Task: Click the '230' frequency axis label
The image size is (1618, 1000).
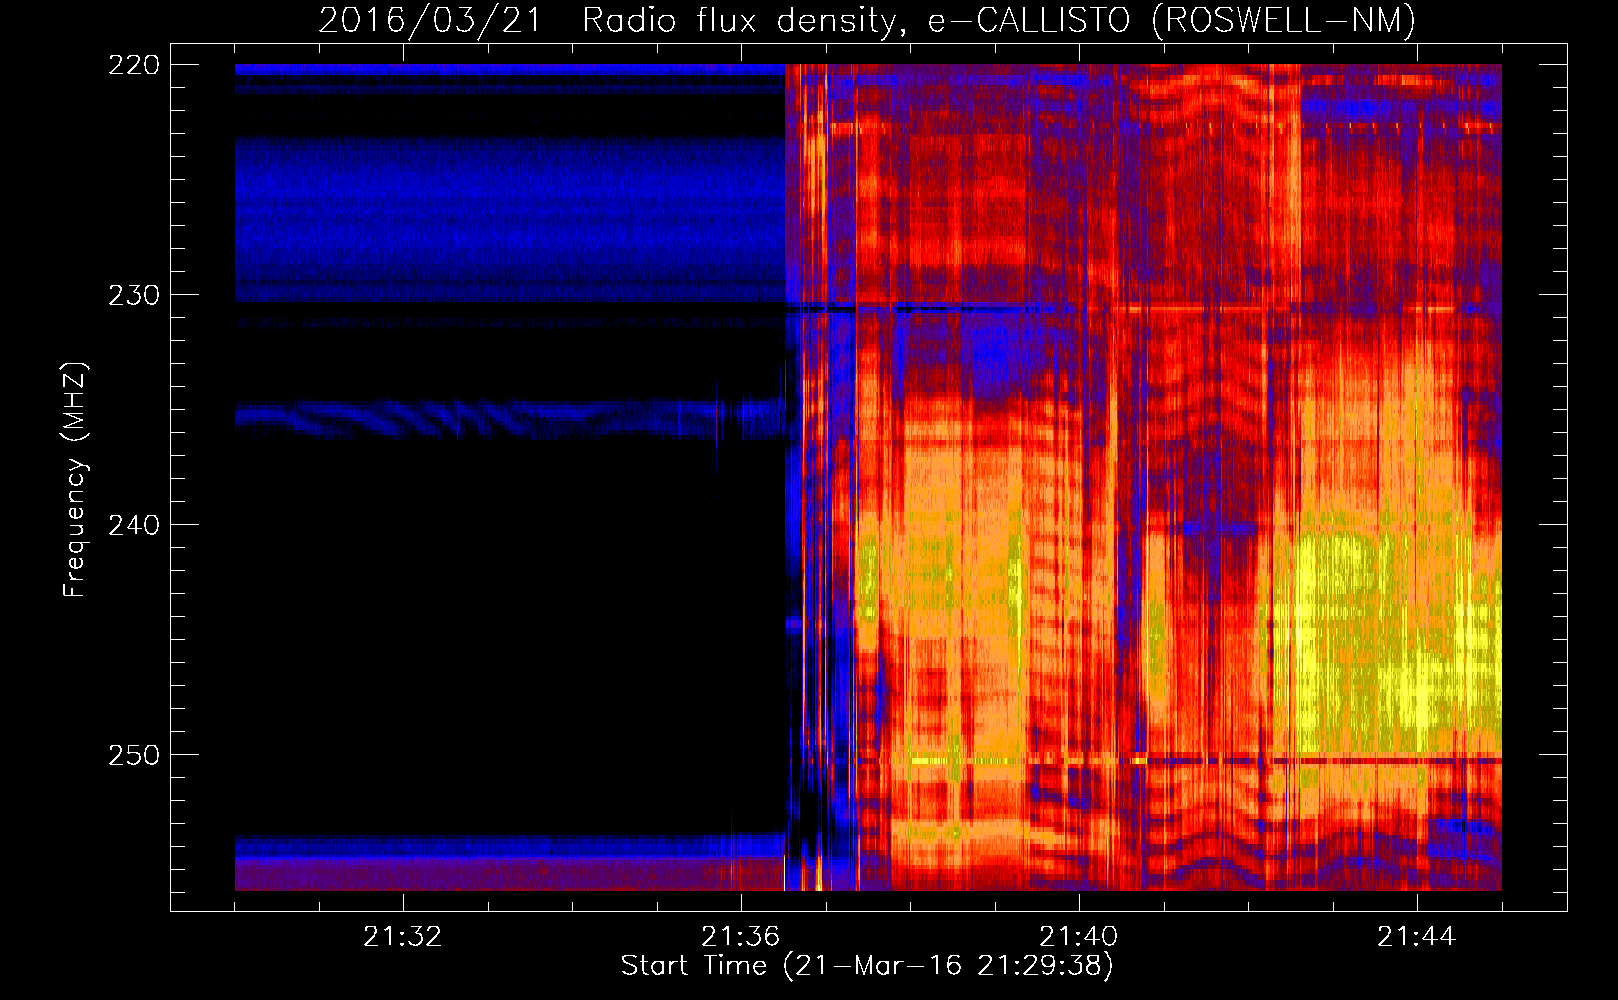Action: [x=133, y=295]
